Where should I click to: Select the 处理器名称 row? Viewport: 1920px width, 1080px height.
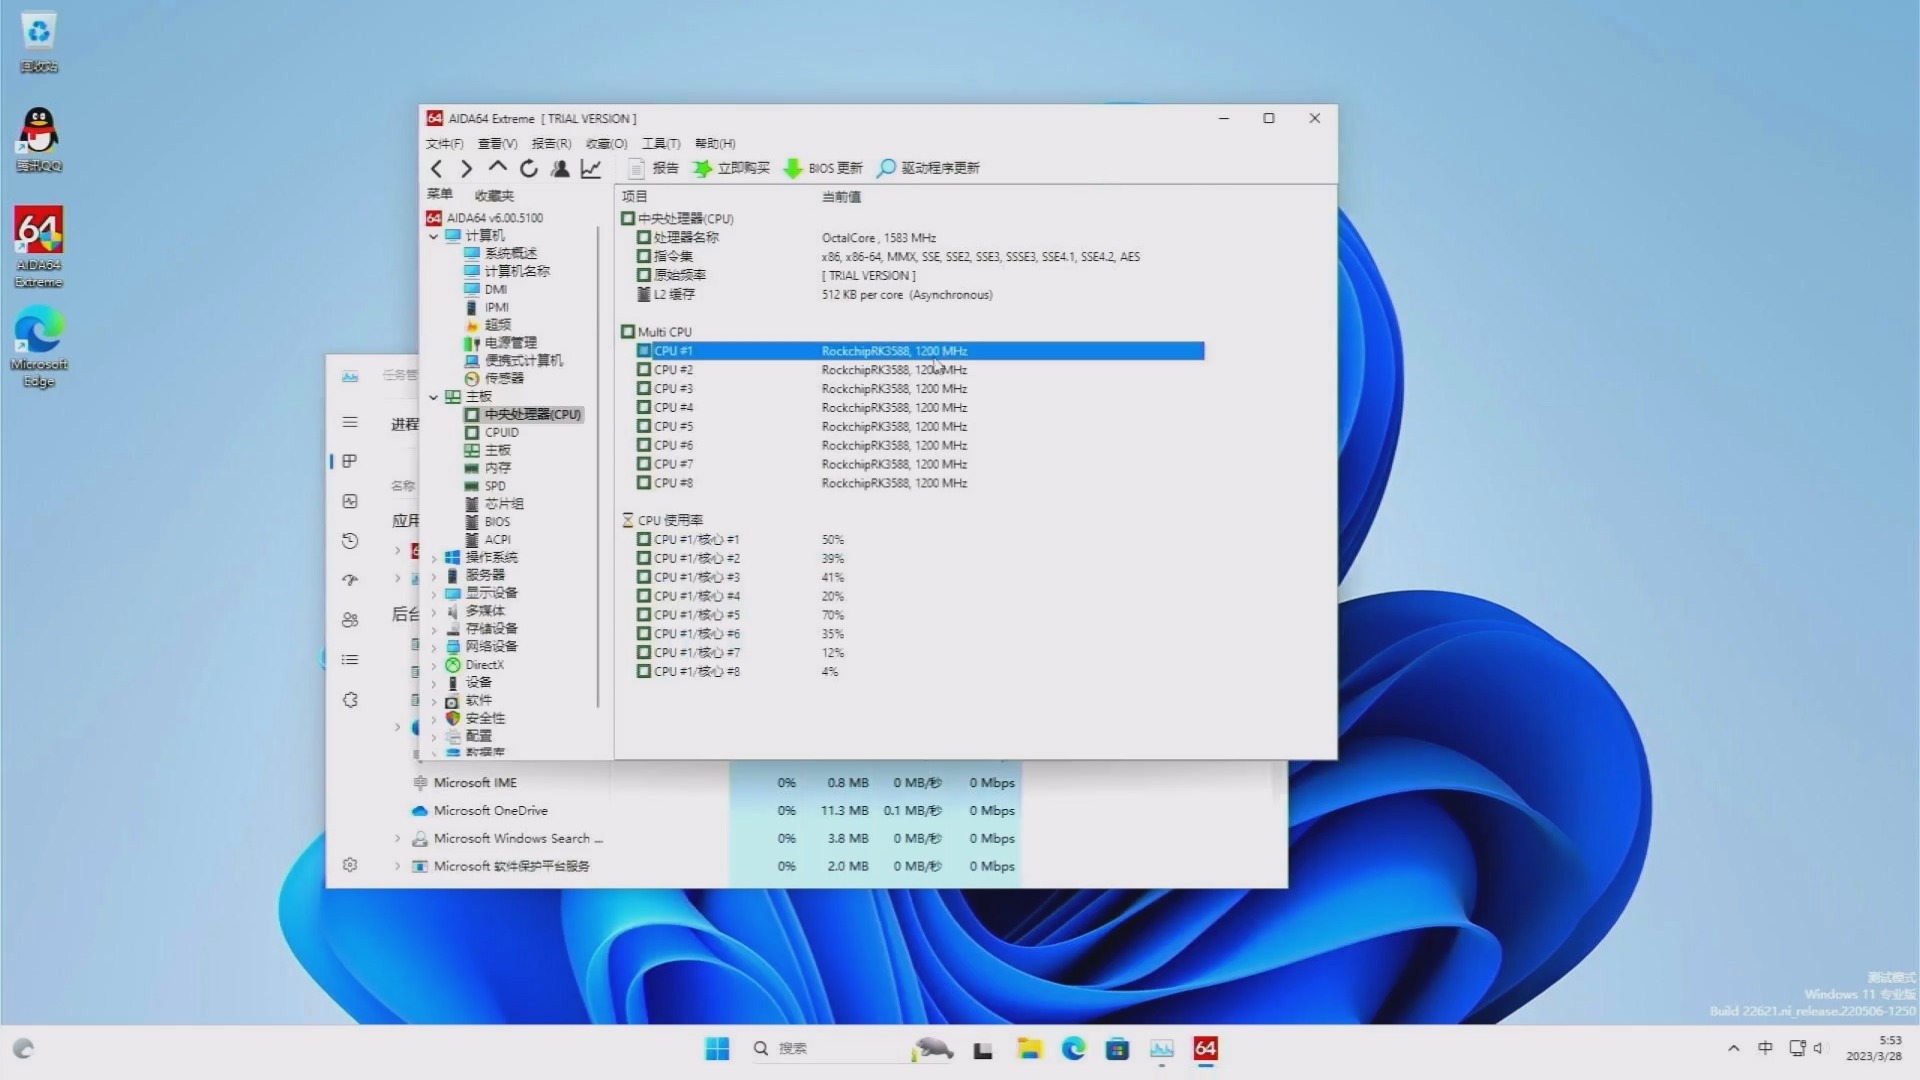coord(920,238)
